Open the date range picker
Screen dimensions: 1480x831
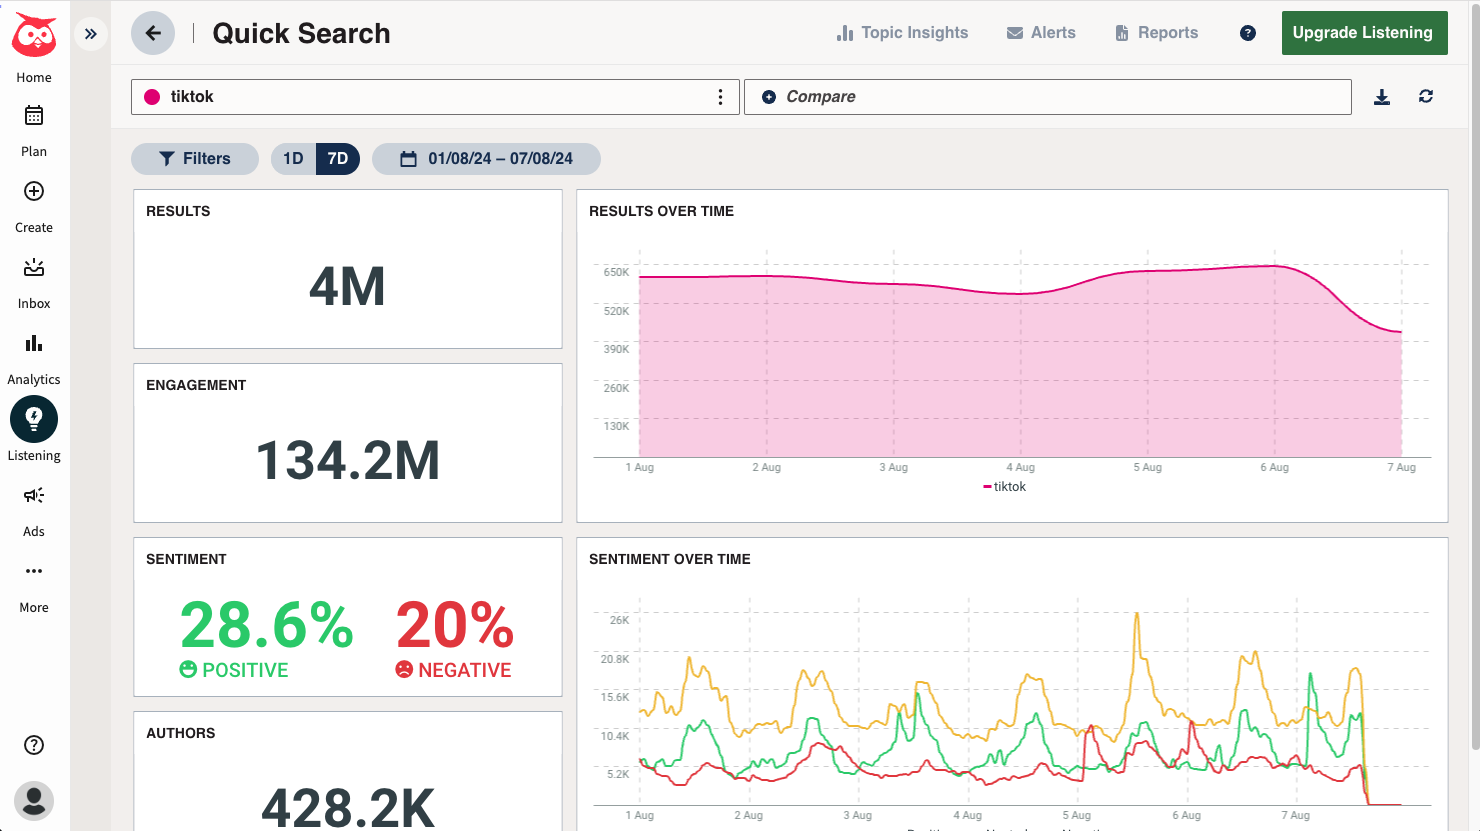[487, 159]
